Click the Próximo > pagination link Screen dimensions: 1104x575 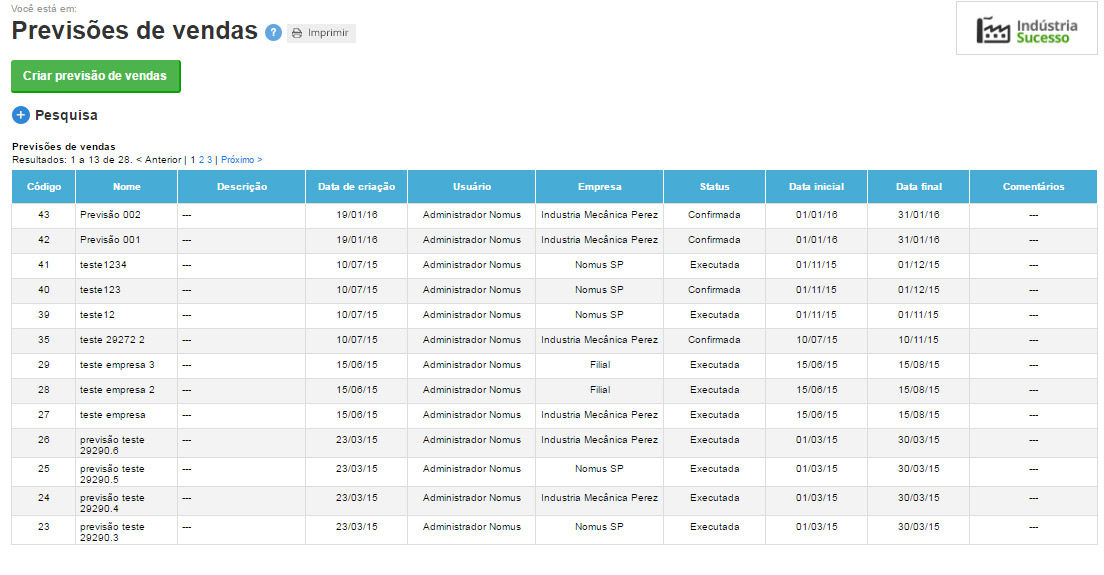click(x=241, y=159)
